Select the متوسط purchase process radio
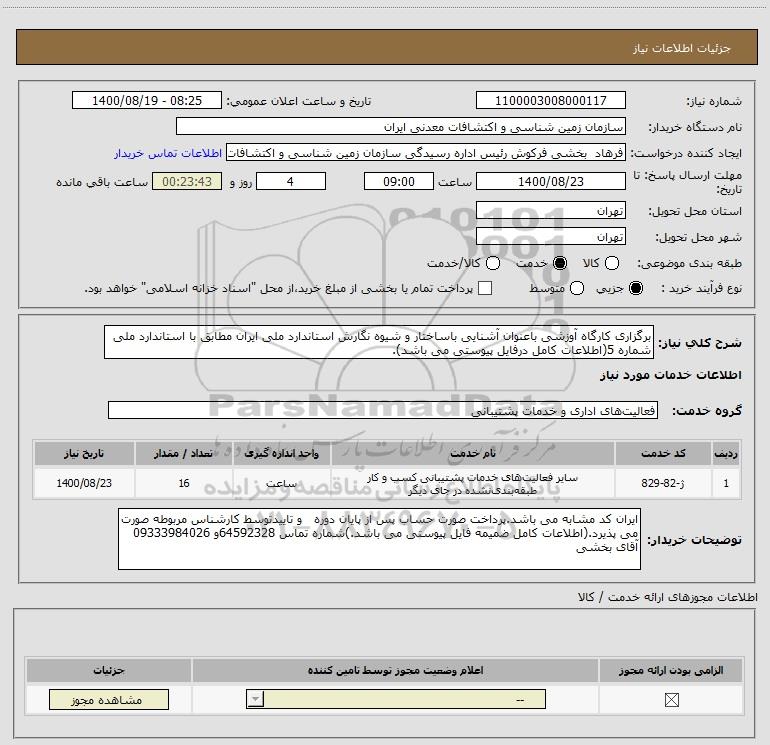This screenshot has width=770, height=745. (x=577, y=288)
